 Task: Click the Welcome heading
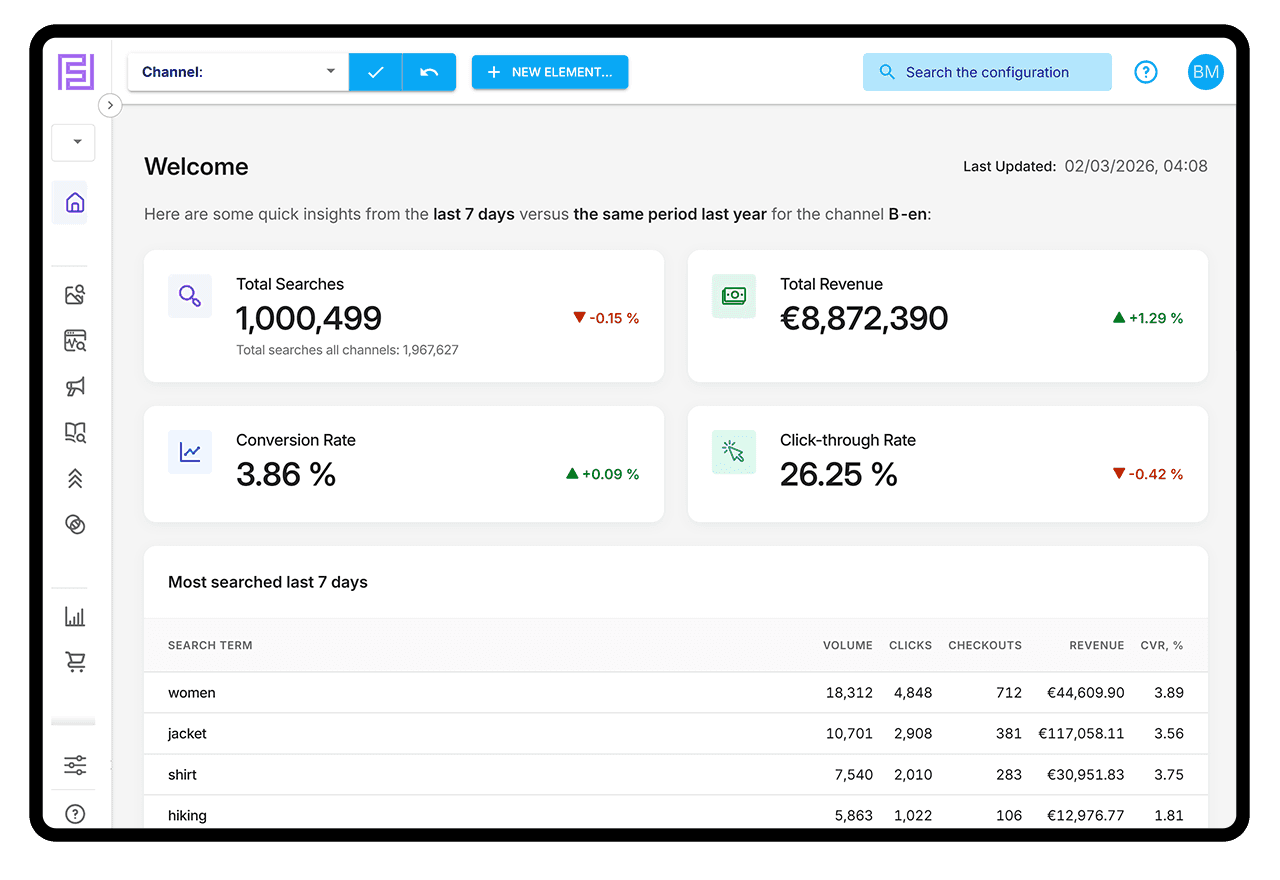(x=196, y=166)
